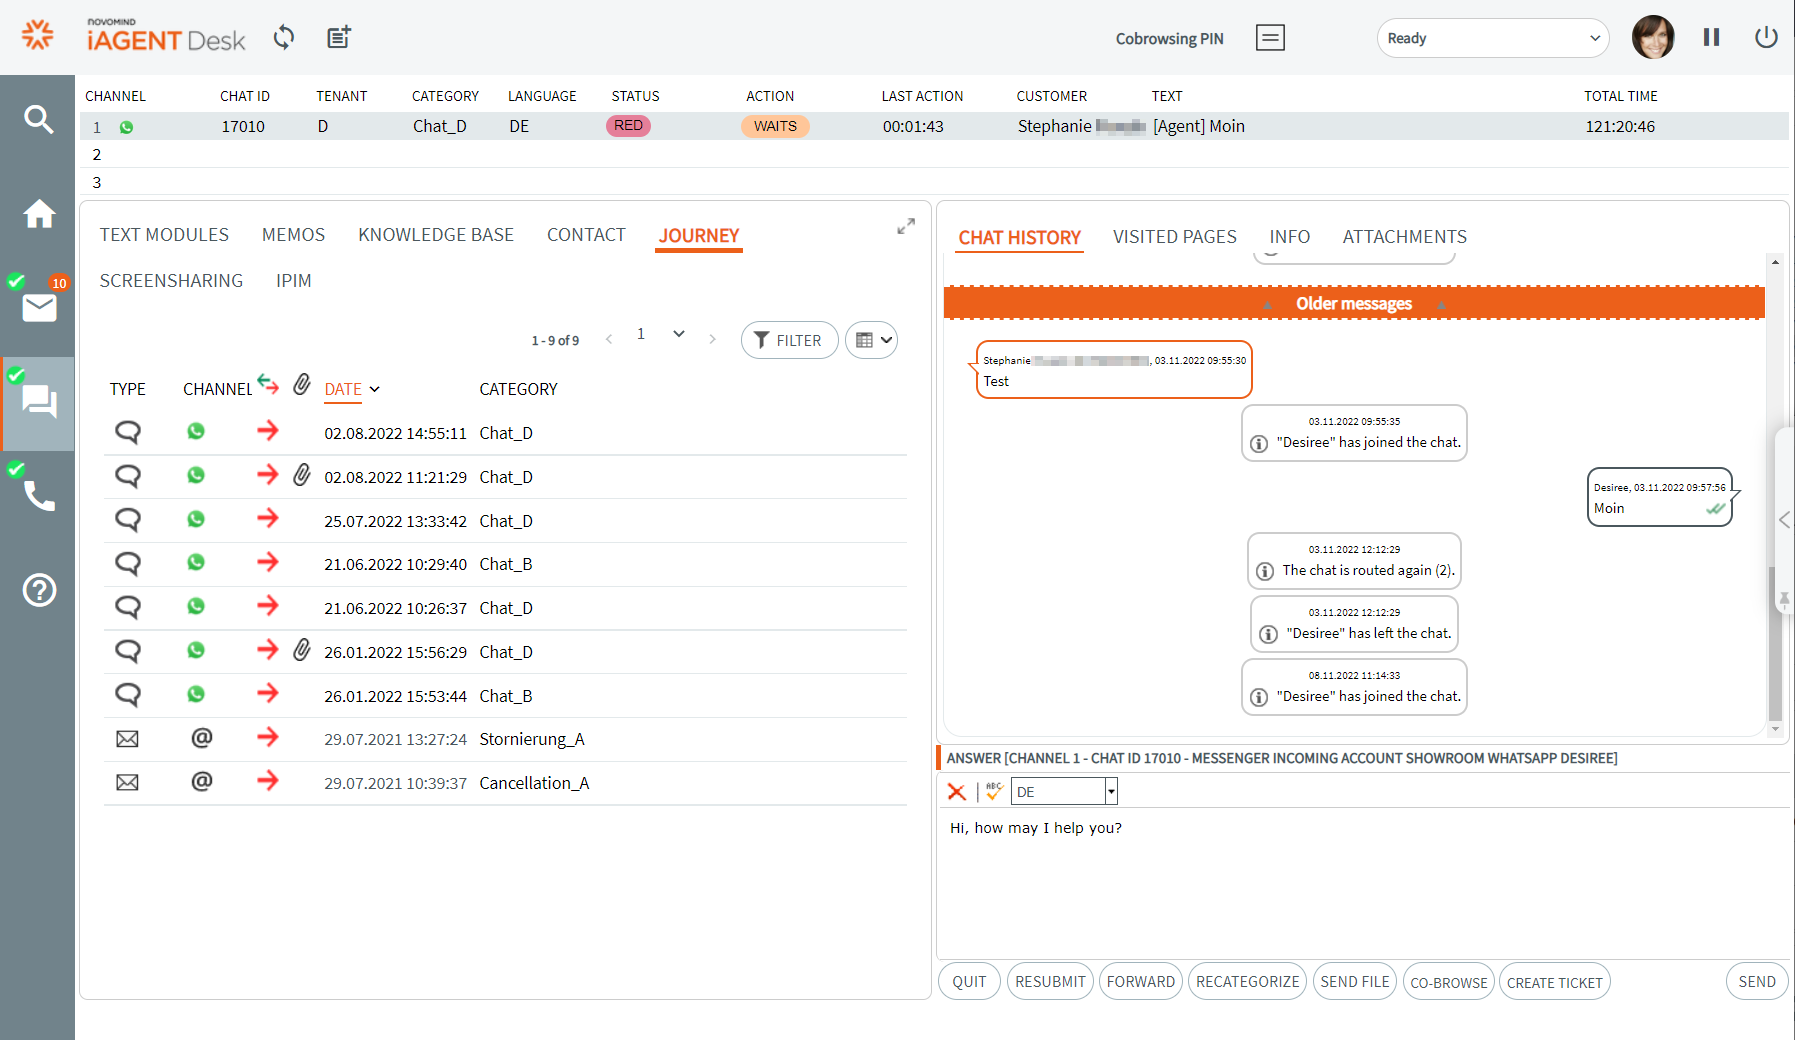Open the mail inbox with 10 badge
Screen dimensions: 1795x1040
pos(39,307)
